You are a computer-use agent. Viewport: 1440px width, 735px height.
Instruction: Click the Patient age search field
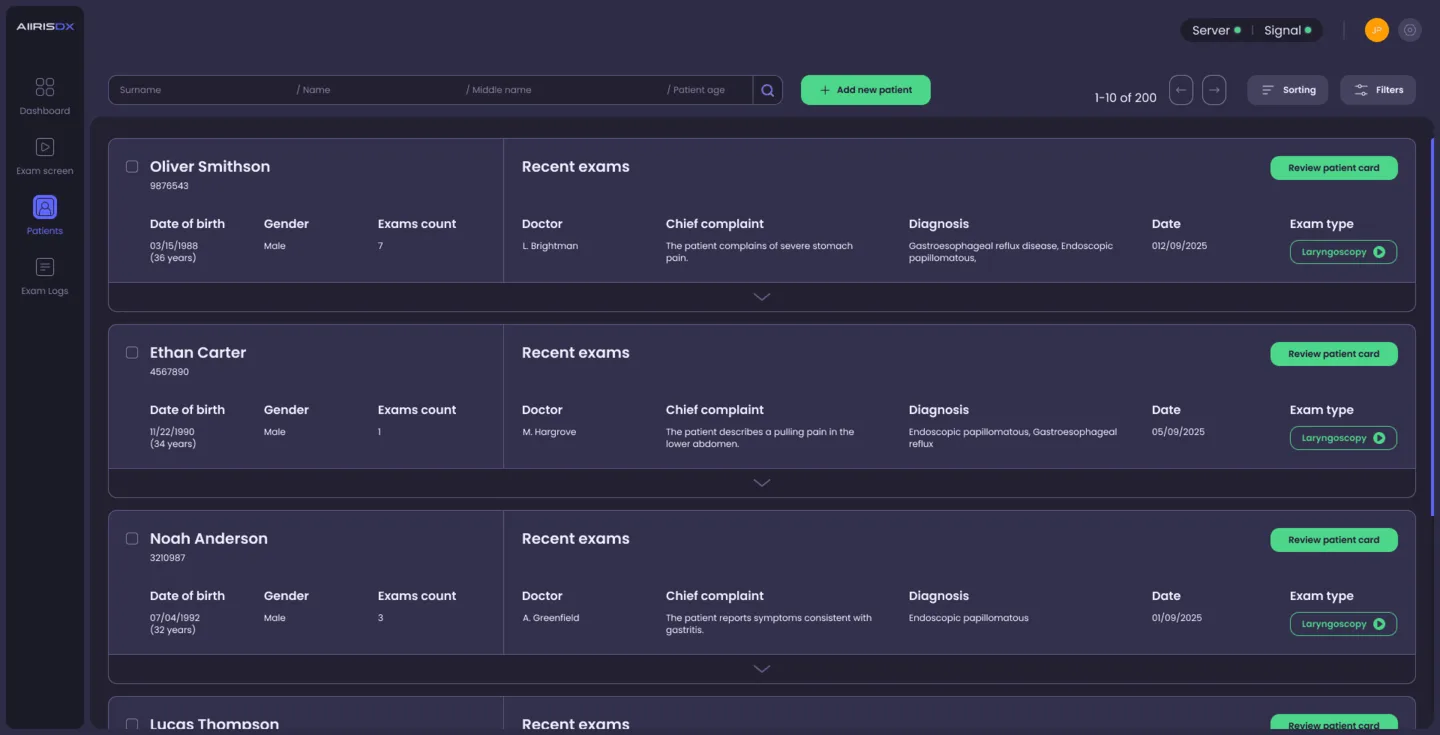[708, 90]
